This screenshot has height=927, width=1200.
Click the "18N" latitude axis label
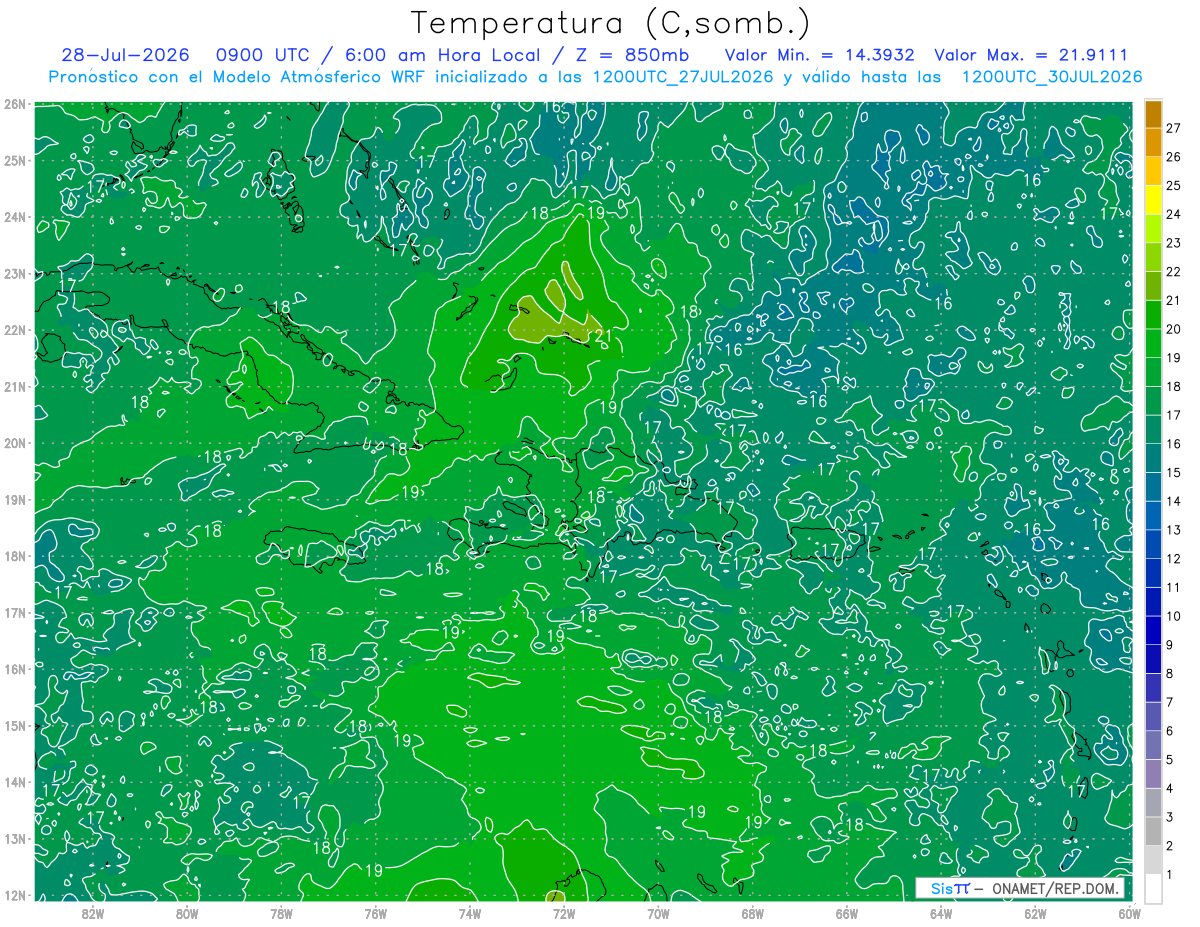(x=14, y=556)
